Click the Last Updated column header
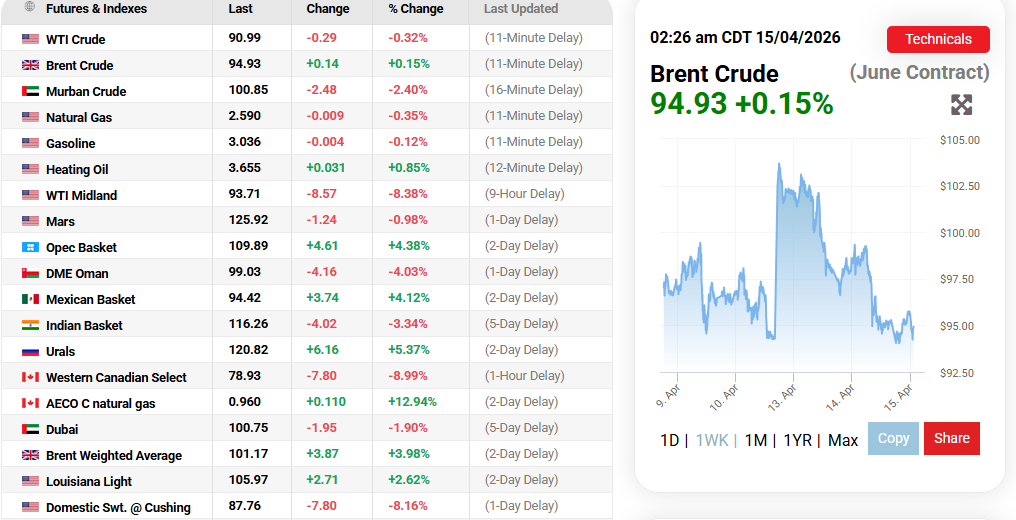 [x=521, y=8]
